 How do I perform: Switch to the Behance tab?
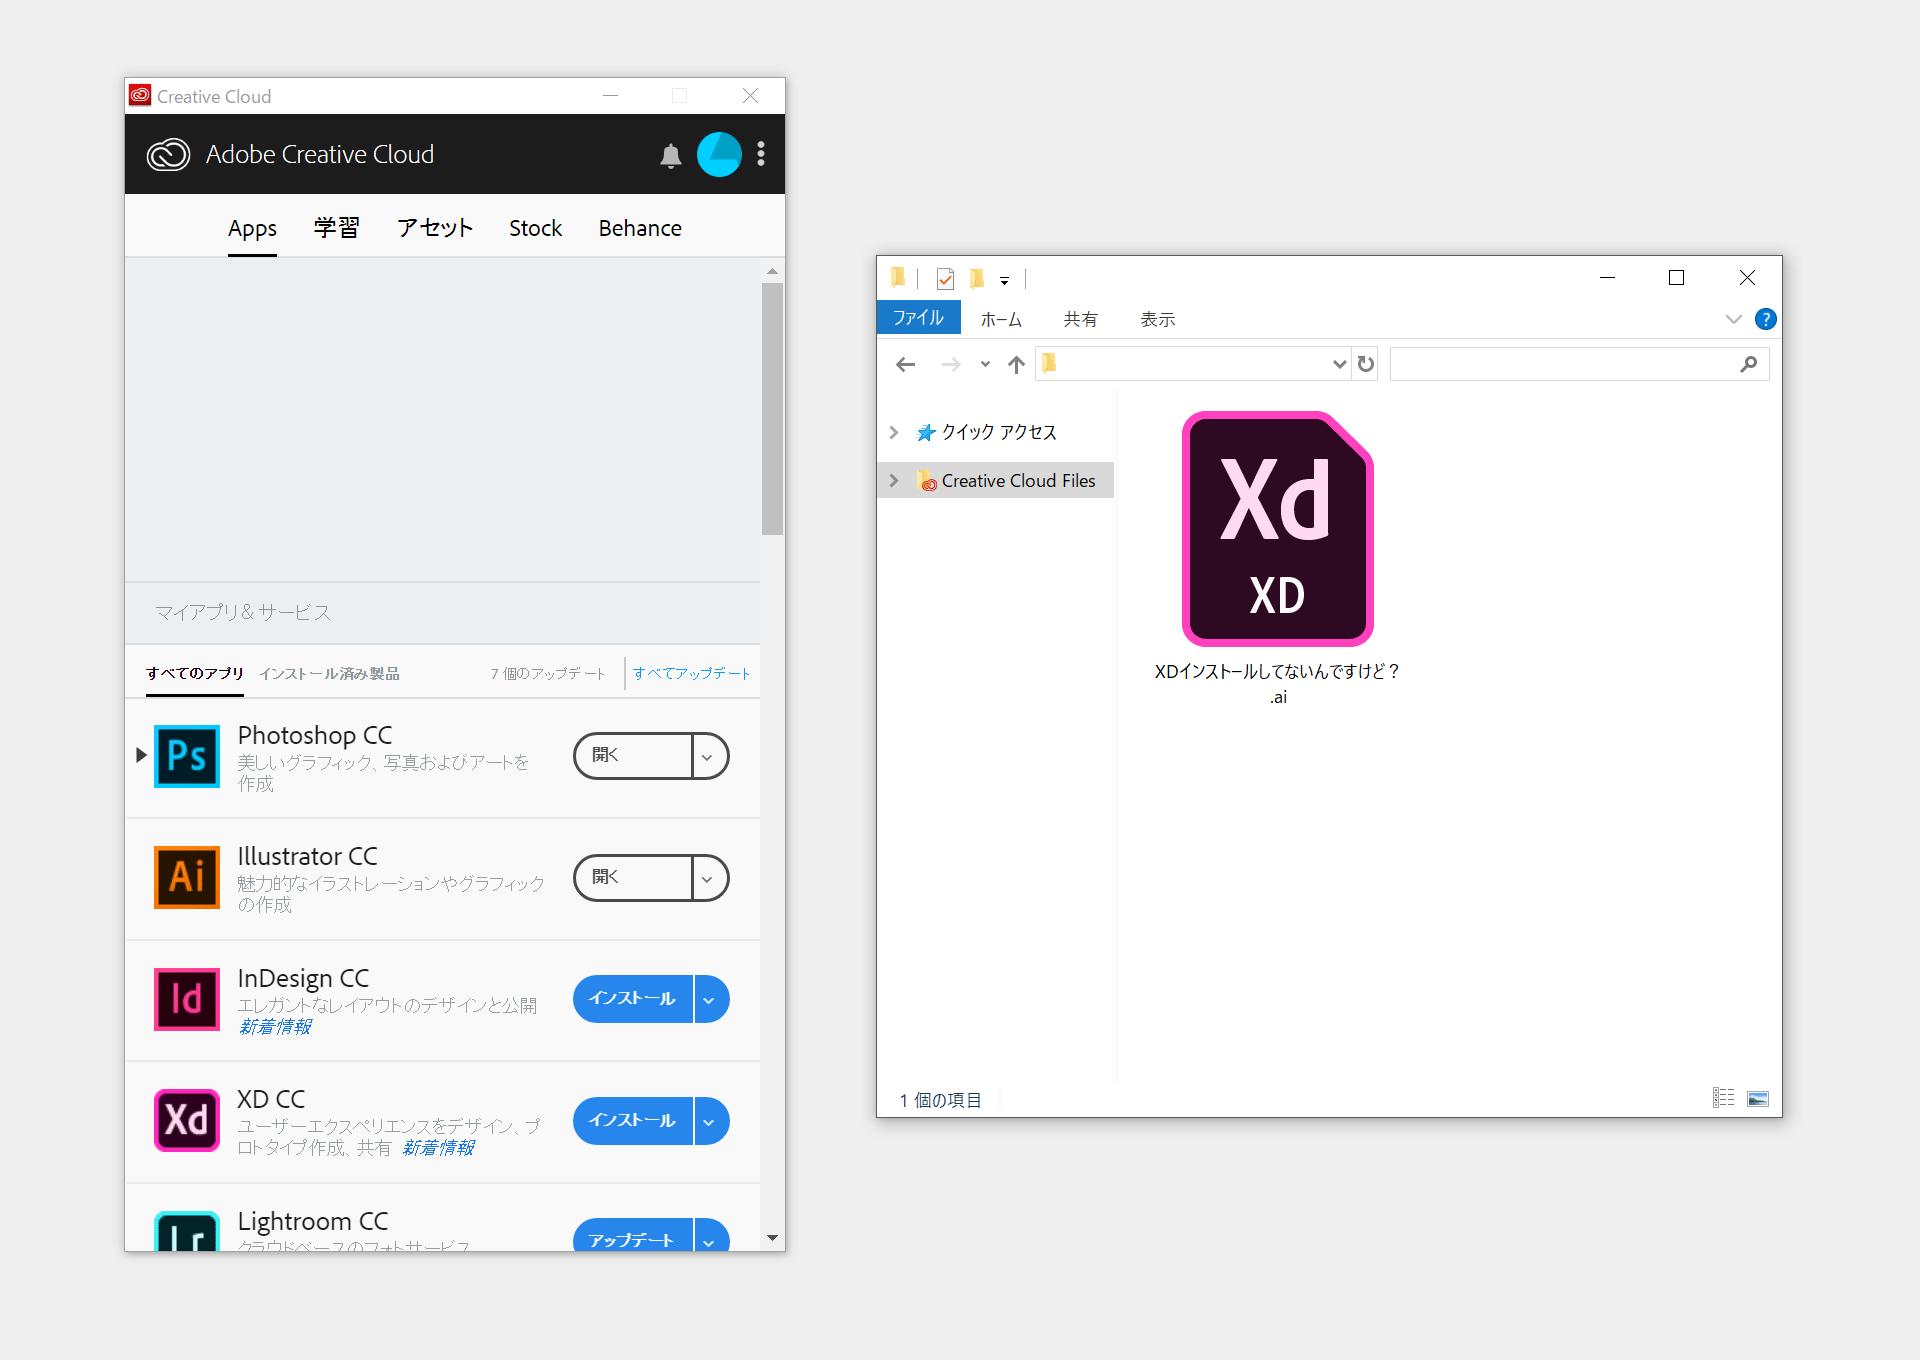(x=640, y=228)
